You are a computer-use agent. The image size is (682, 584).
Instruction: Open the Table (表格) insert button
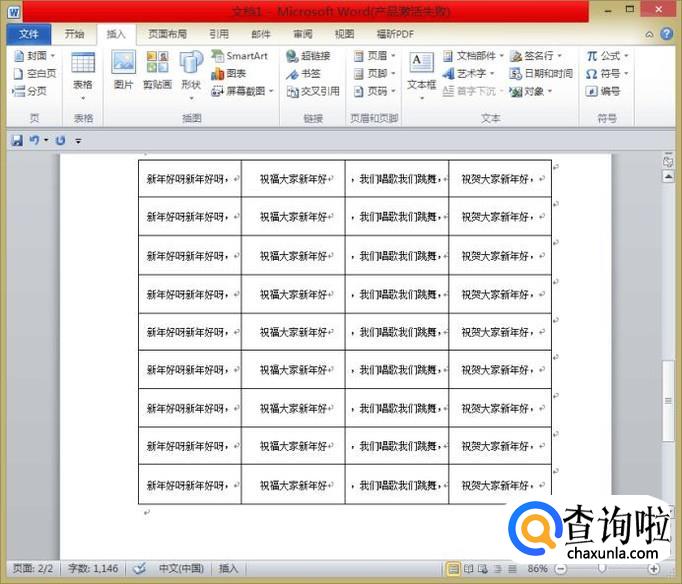click(83, 76)
